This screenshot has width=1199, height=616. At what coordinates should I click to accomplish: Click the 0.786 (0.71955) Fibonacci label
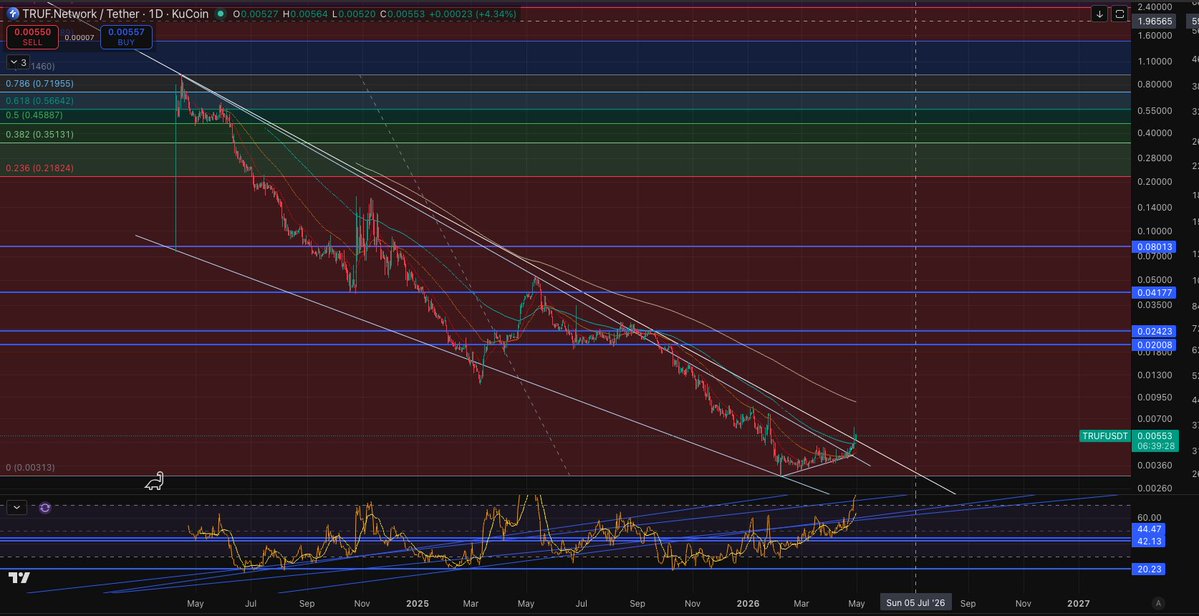click(40, 83)
